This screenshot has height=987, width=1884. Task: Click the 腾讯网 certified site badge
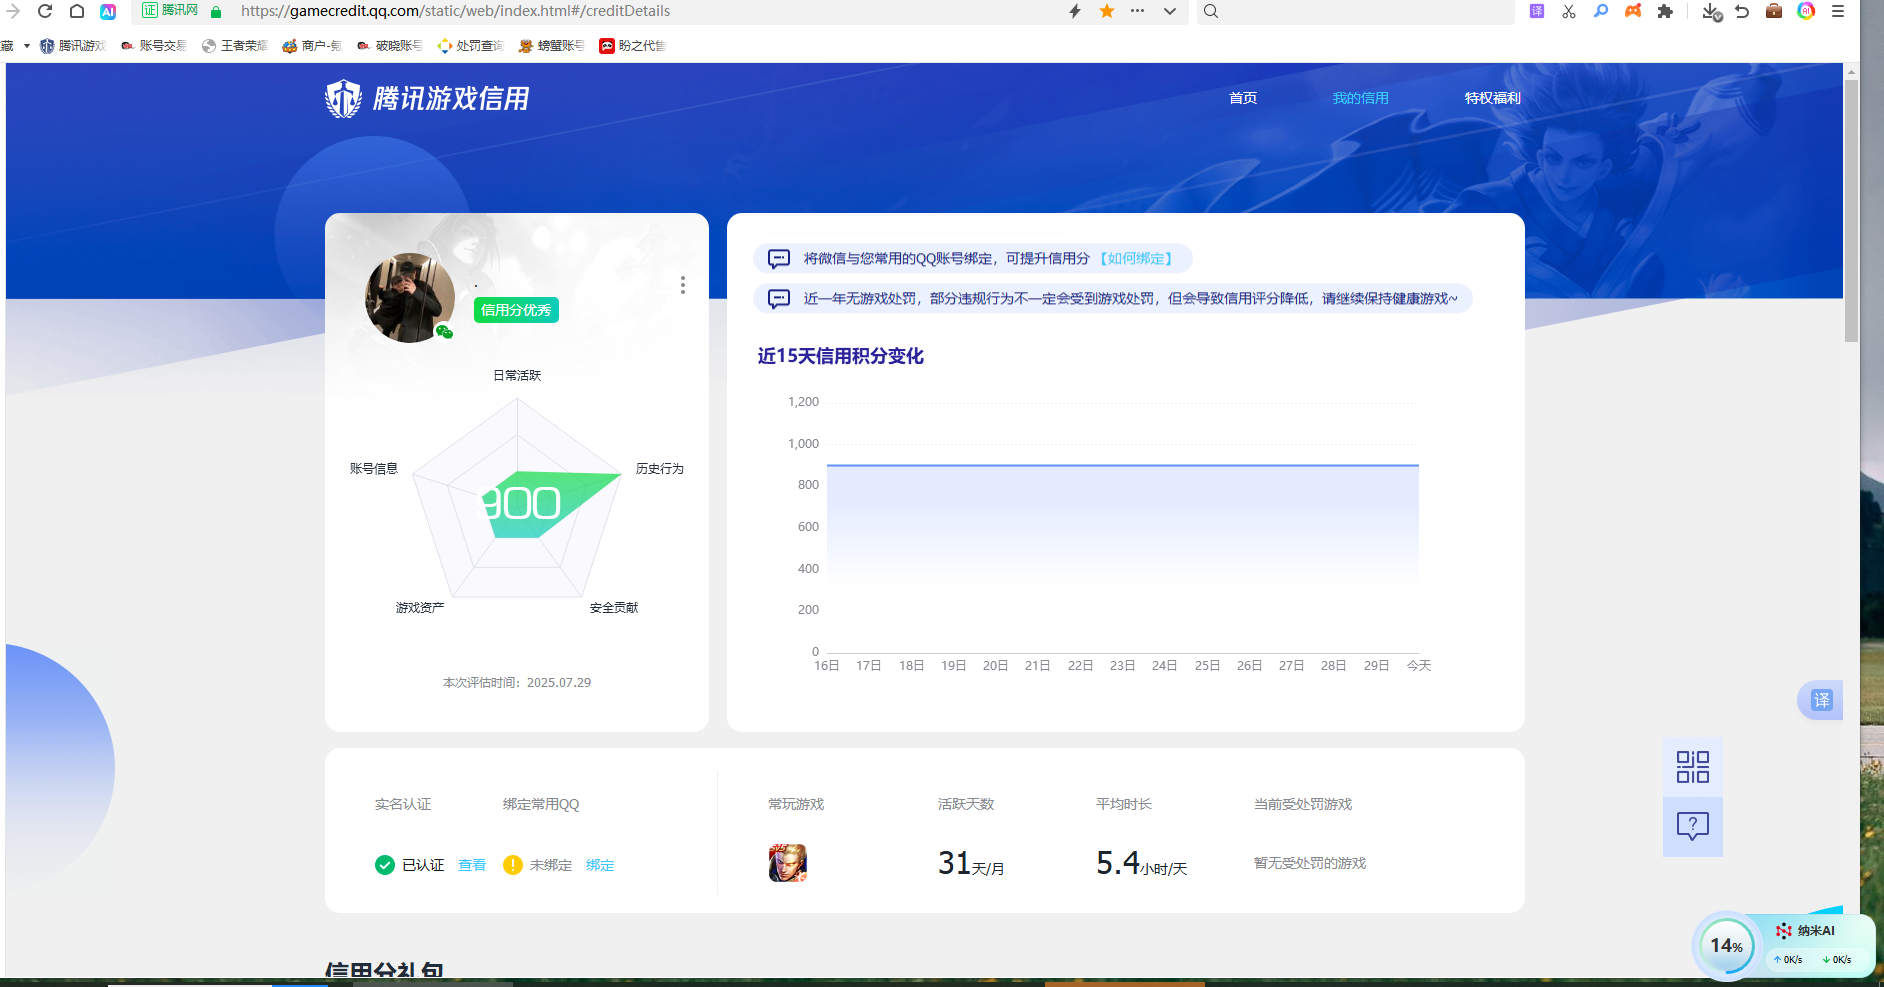click(169, 10)
